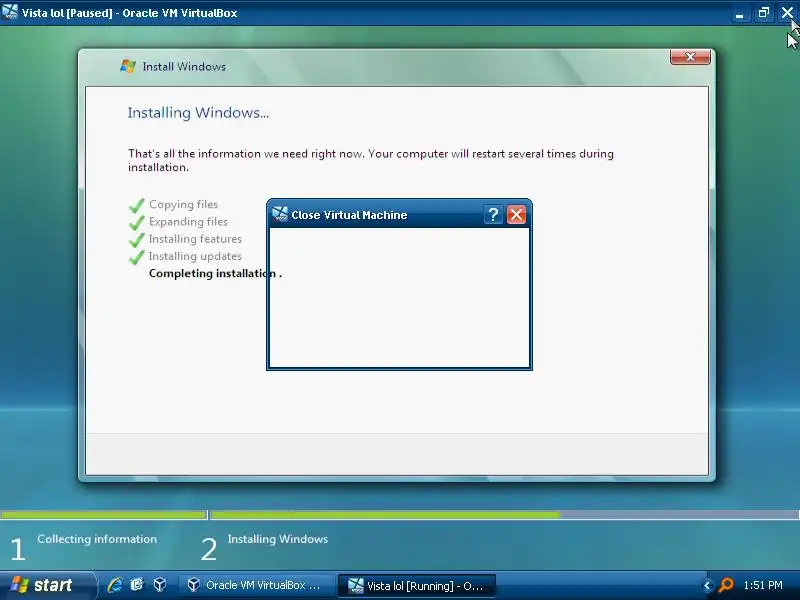
Task: Click the Installing Windows step 2 label
Action: (x=278, y=539)
